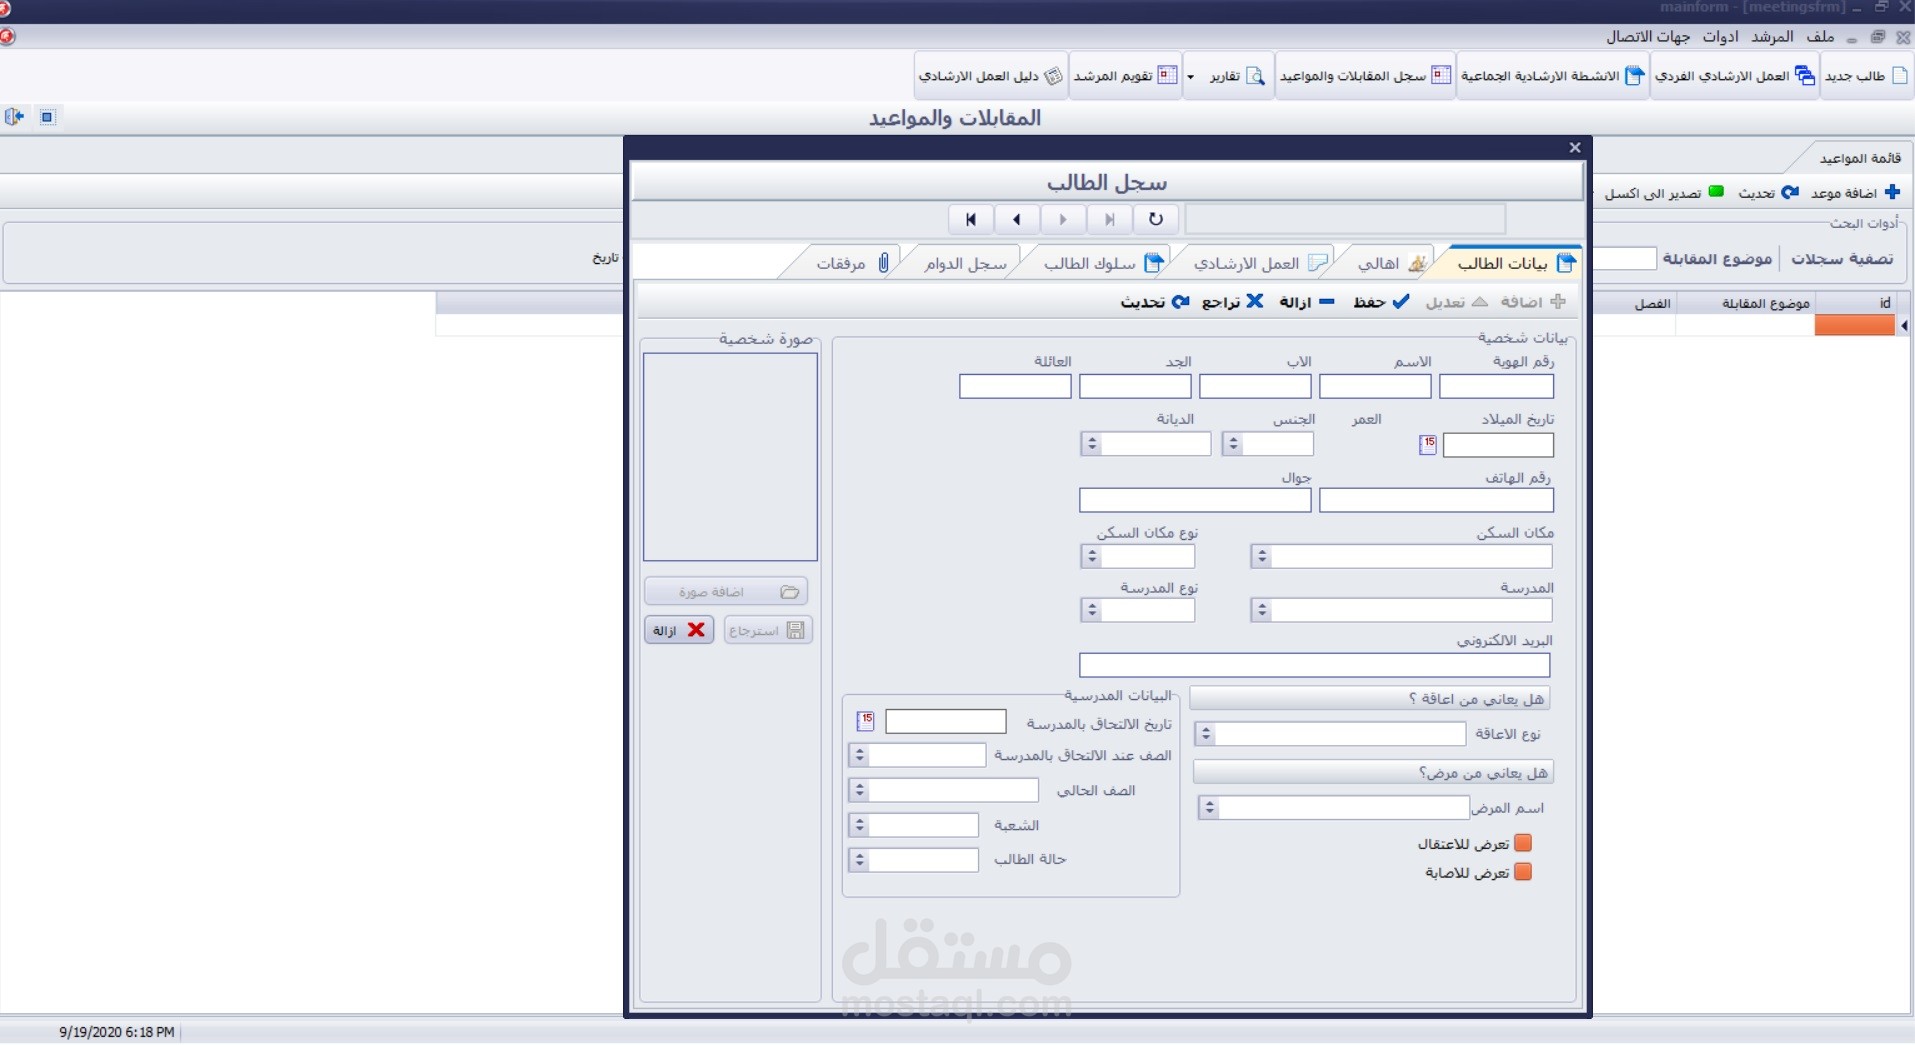Screen dimensions: 1915x1045
Task: Click into الاسم name field
Action: pyautogui.click(x=1375, y=386)
